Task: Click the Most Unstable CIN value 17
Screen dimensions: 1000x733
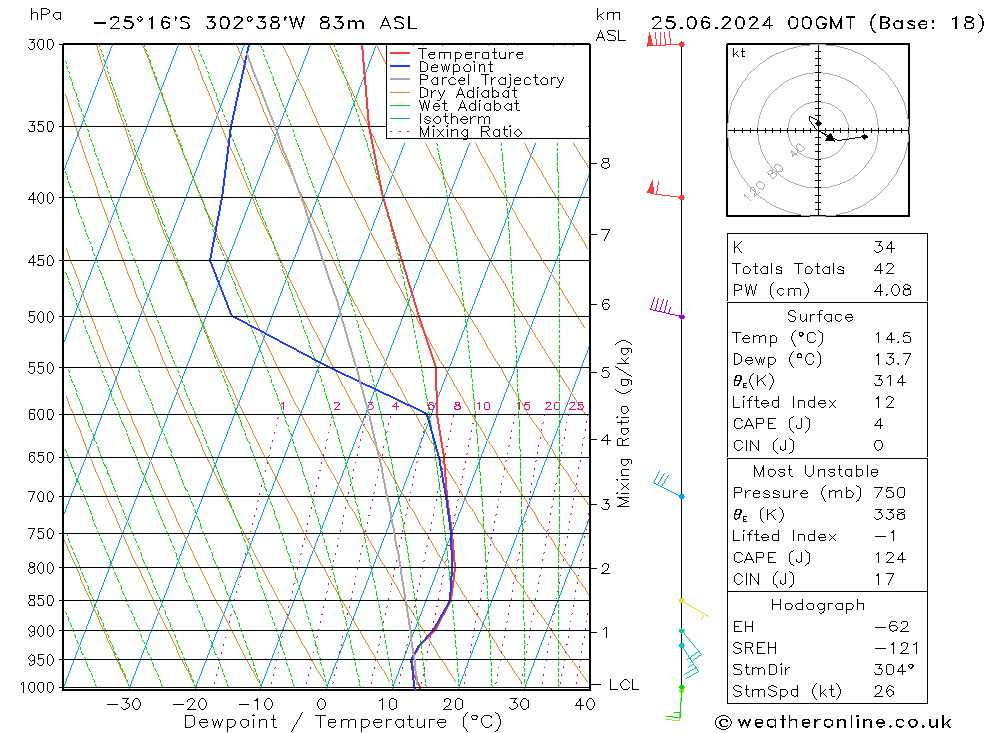Action: (x=884, y=579)
